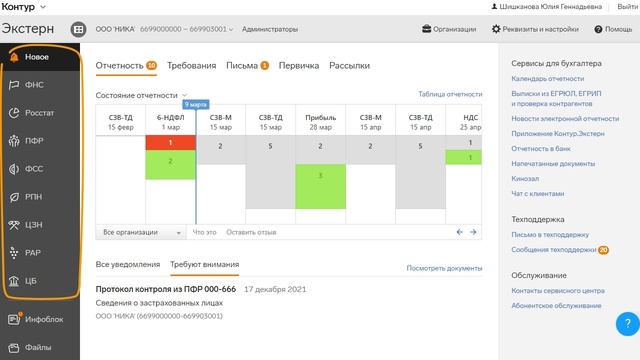Image resolution: width=640 pixels, height=360 pixels.
Task: Click the Прибыль 28 мар column header
Action: [x=320, y=122]
